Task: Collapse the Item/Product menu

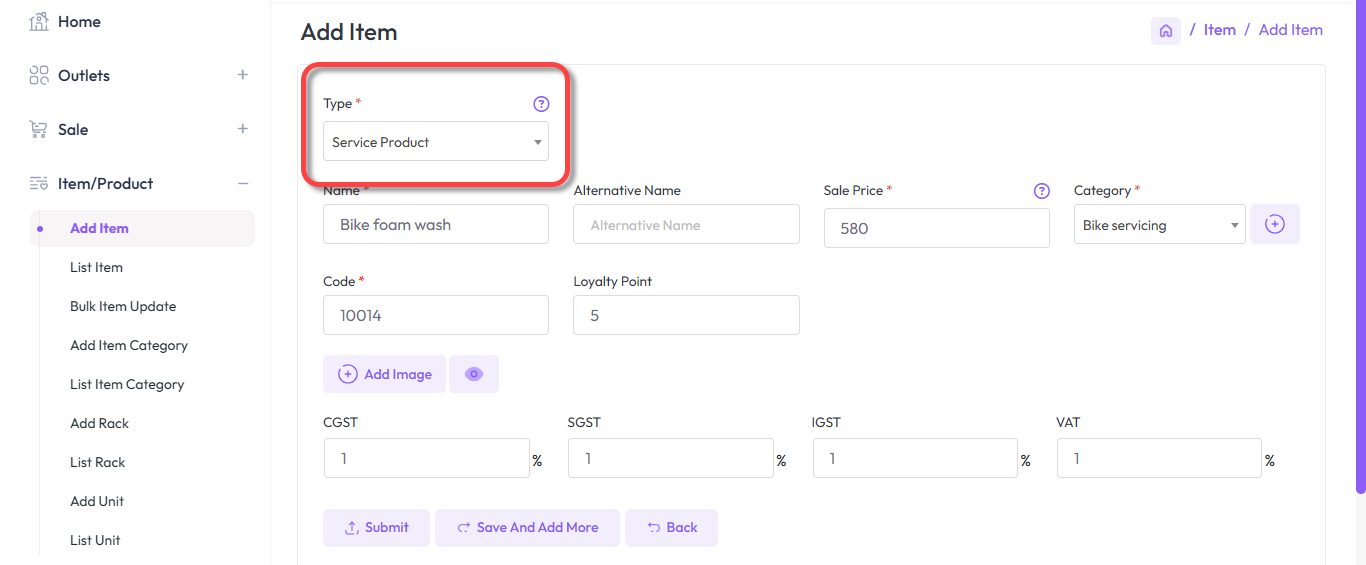Action: click(x=242, y=183)
